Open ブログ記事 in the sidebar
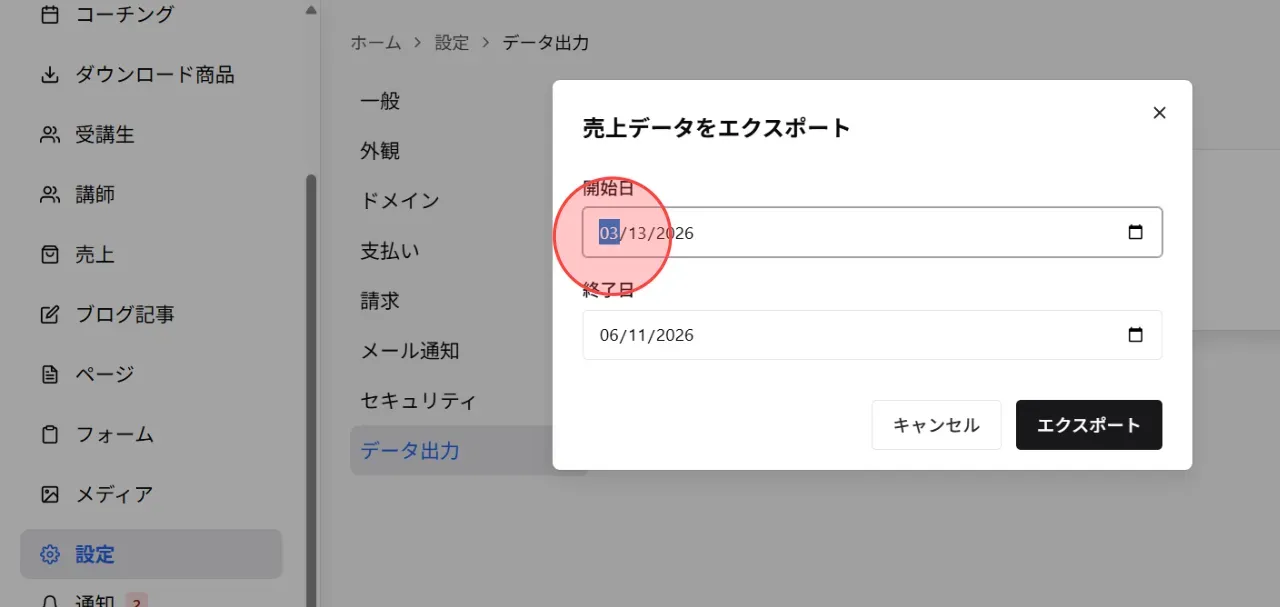Screen dimensions: 1280x607 (x=125, y=315)
